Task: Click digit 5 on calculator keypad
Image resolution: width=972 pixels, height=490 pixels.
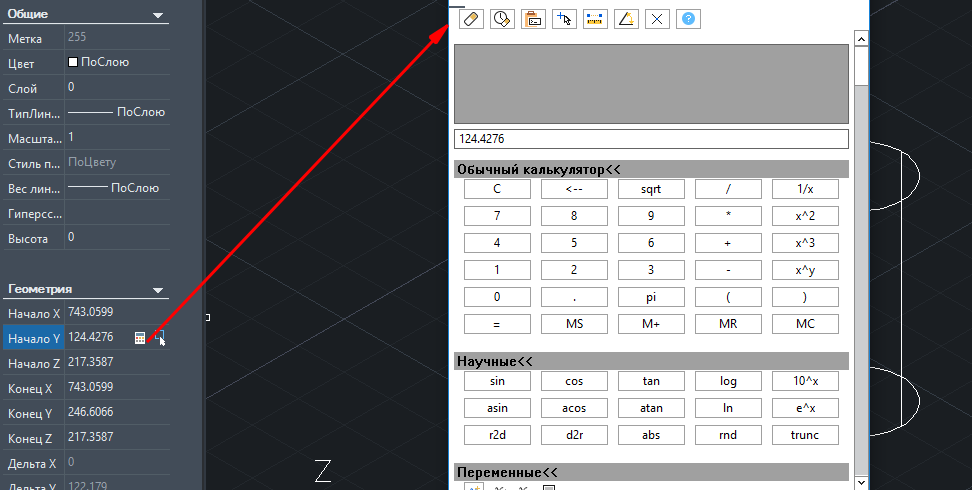Action: [x=574, y=243]
